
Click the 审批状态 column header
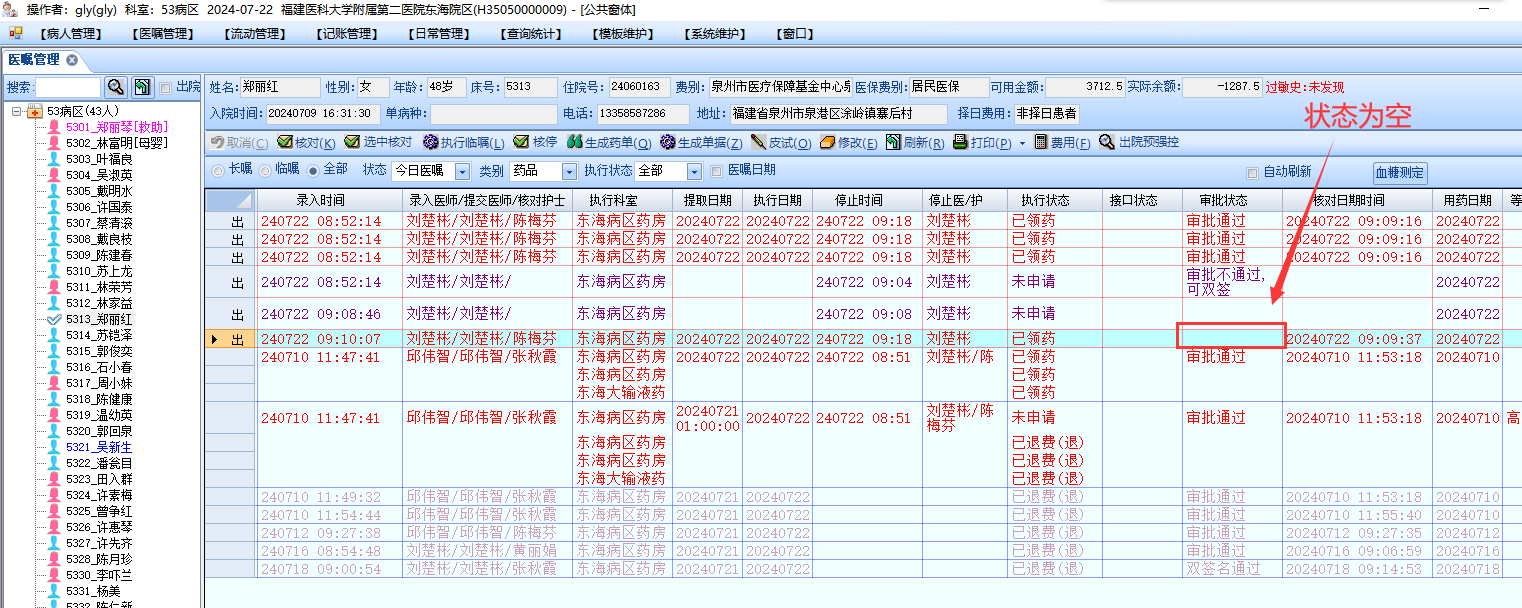coord(1233,200)
